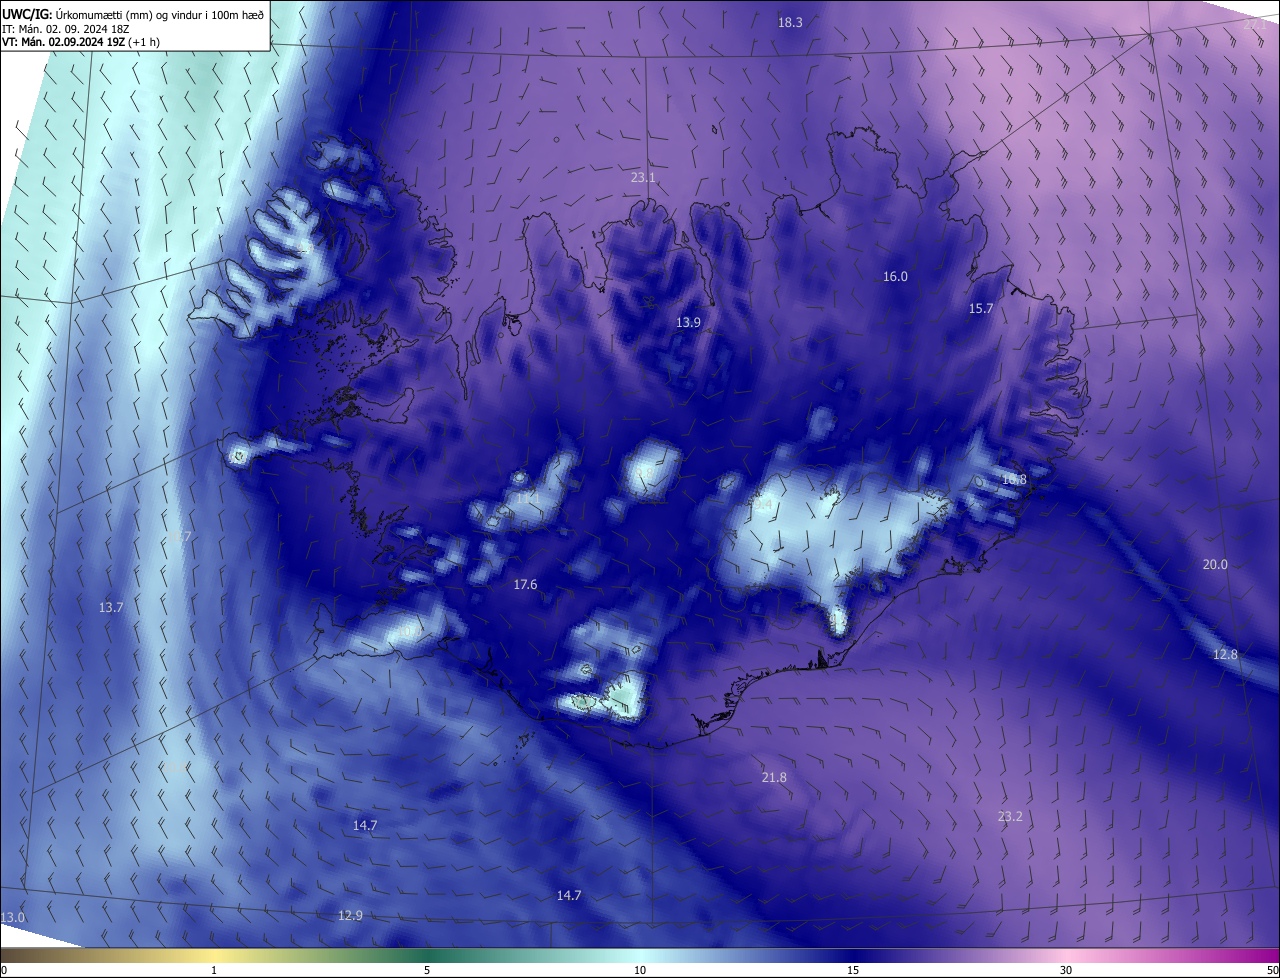1280x978 pixels.
Task: Click the 0 tick on the color scale
Action: click(4, 970)
